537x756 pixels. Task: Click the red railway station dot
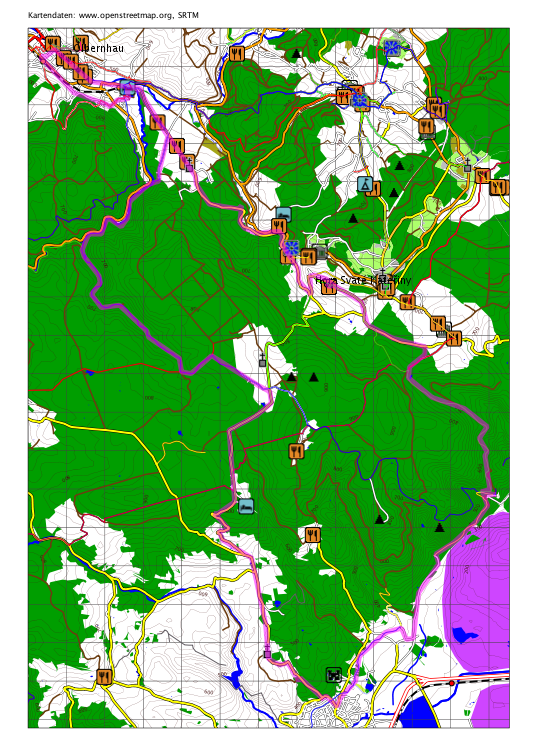pyautogui.click(x=452, y=683)
